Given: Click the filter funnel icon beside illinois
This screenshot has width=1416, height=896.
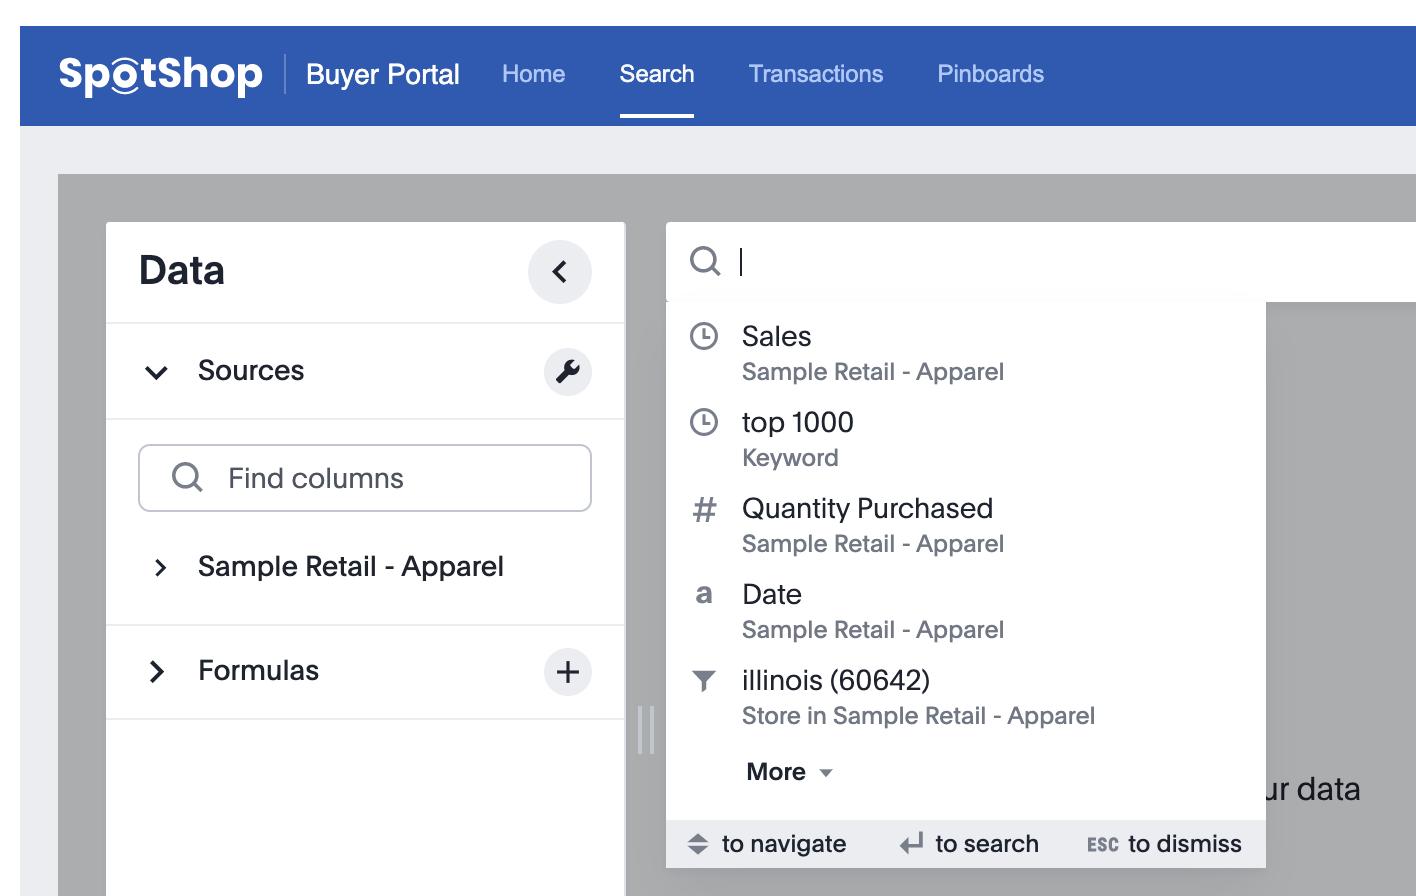Looking at the screenshot, I should click(x=704, y=681).
